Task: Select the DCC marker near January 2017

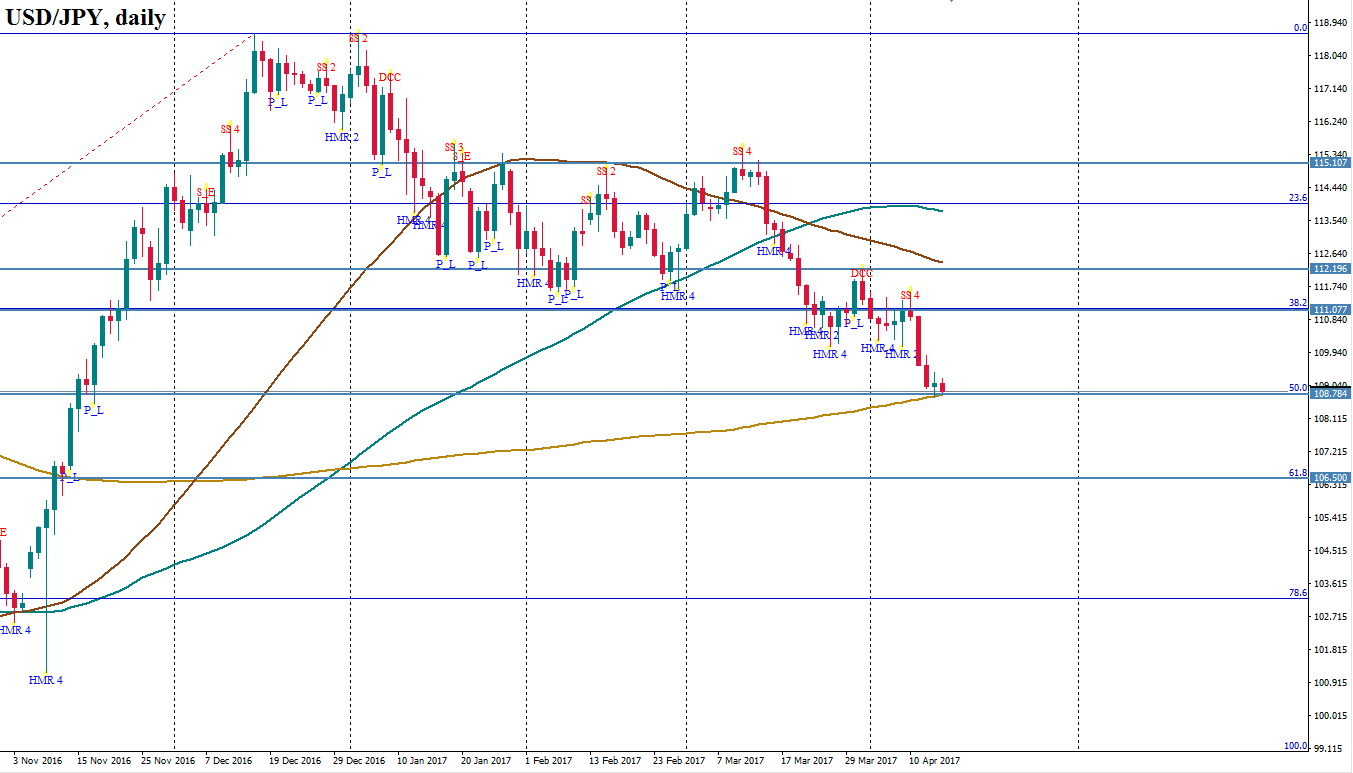Action: 390,78
